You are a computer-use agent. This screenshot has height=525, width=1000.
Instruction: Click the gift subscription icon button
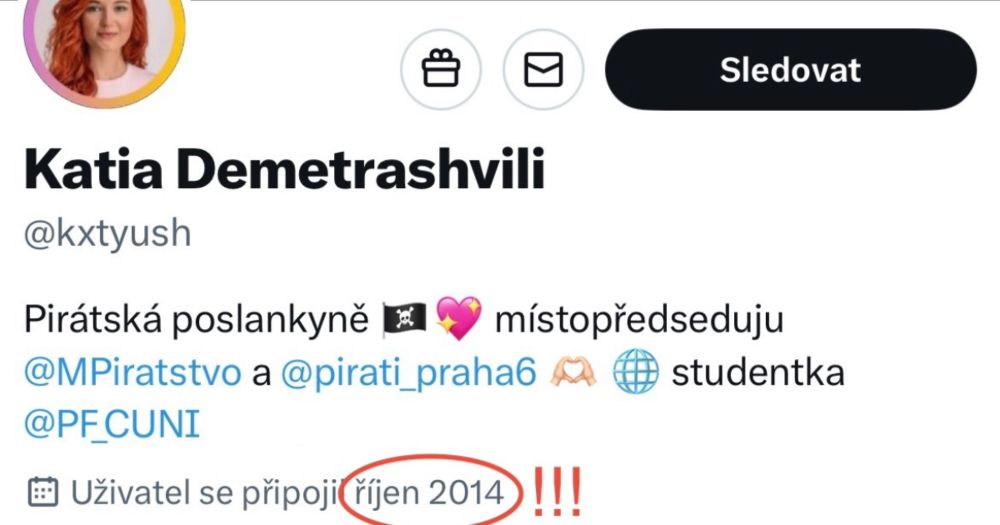click(x=441, y=69)
